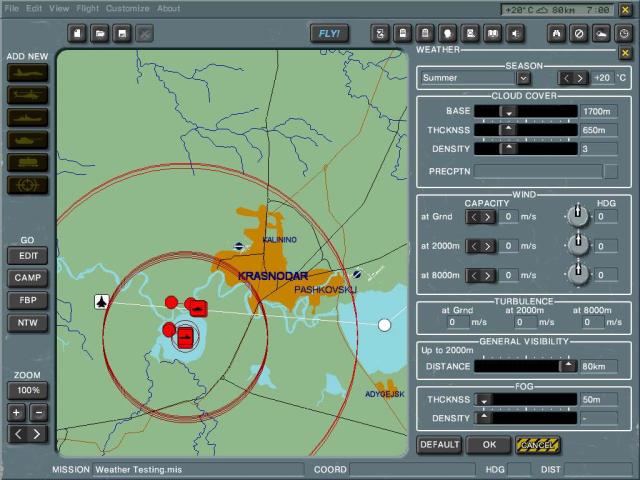640x480 pixels.
Task: Open the Flight menu
Action: [88, 8]
